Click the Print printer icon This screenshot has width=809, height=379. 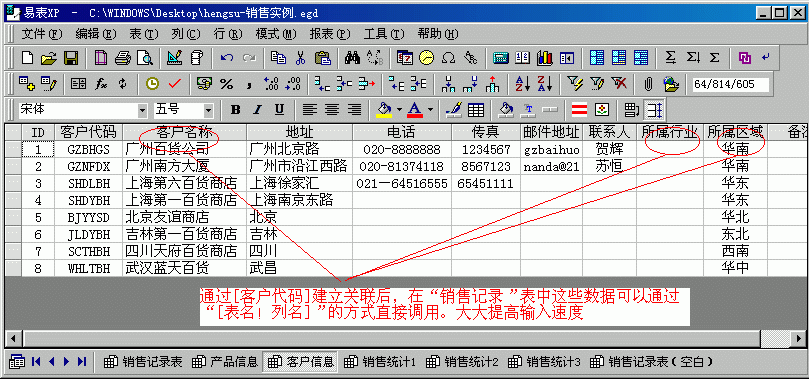coord(123,58)
